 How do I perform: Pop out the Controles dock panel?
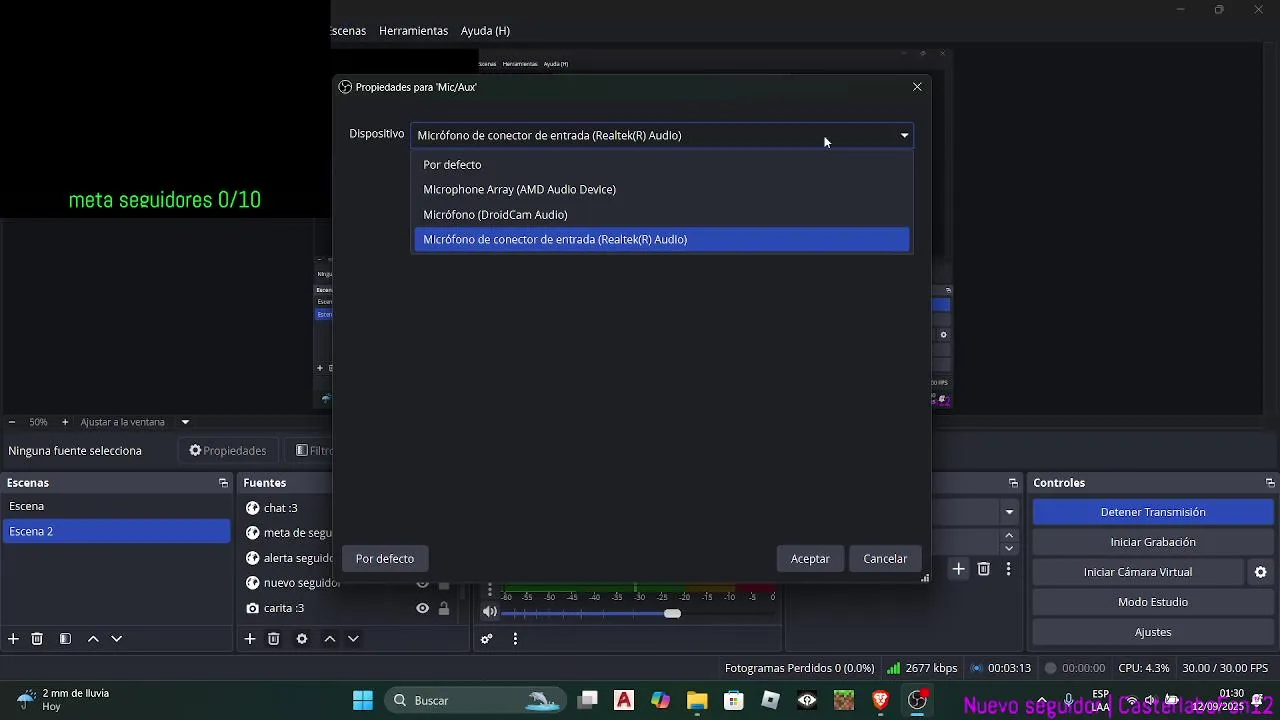click(x=1270, y=483)
